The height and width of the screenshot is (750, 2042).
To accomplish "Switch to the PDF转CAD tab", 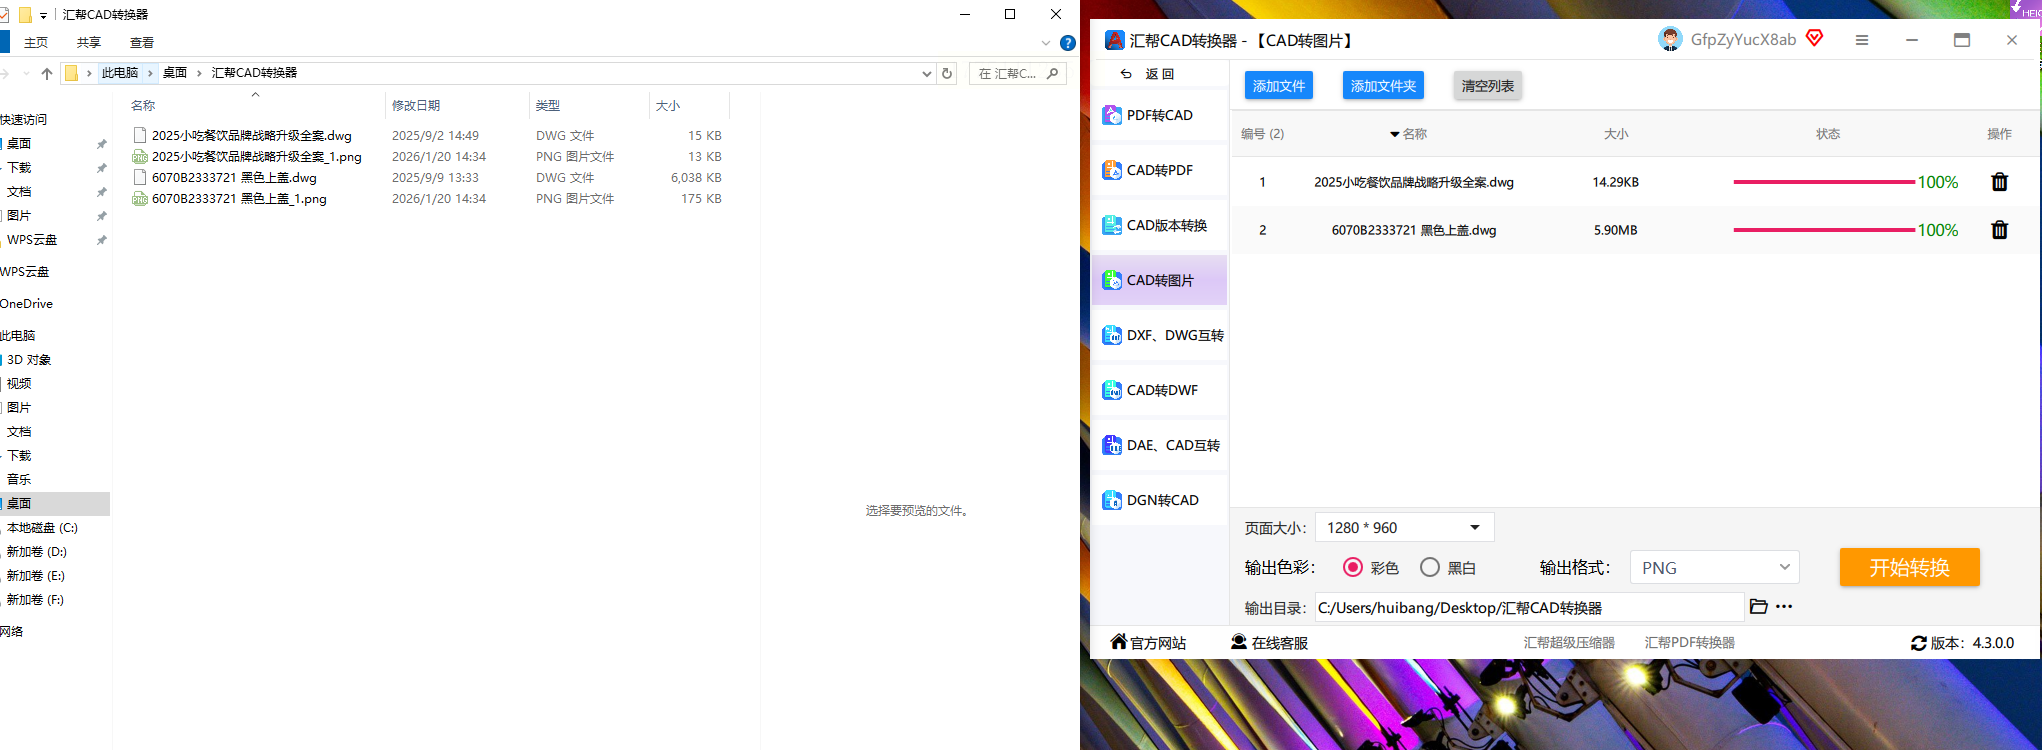I will click(1159, 115).
